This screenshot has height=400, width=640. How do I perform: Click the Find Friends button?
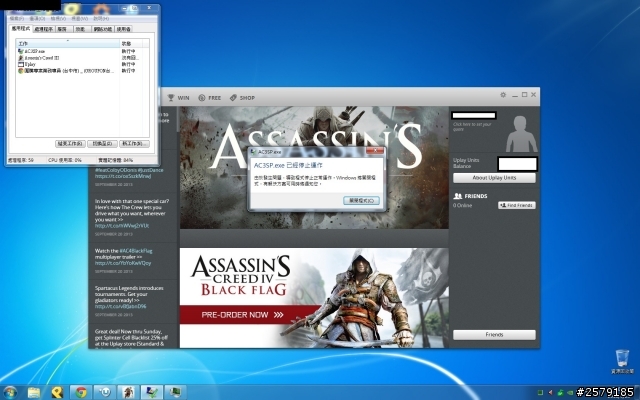tap(517, 205)
